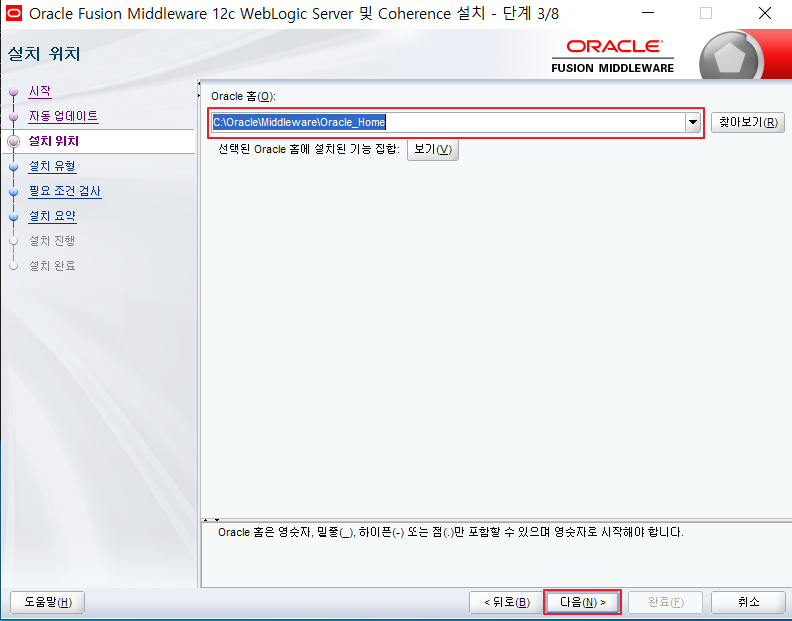Image resolution: width=792 pixels, height=621 pixels.
Task: Click the 'Oracle 홈(O):' label
Action: click(x=243, y=96)
